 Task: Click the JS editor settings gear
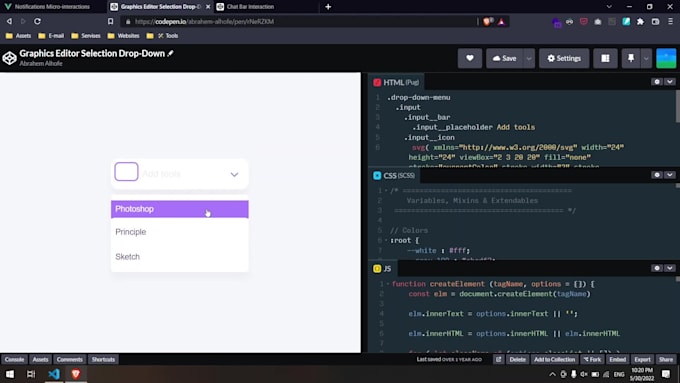pos(657,268)
